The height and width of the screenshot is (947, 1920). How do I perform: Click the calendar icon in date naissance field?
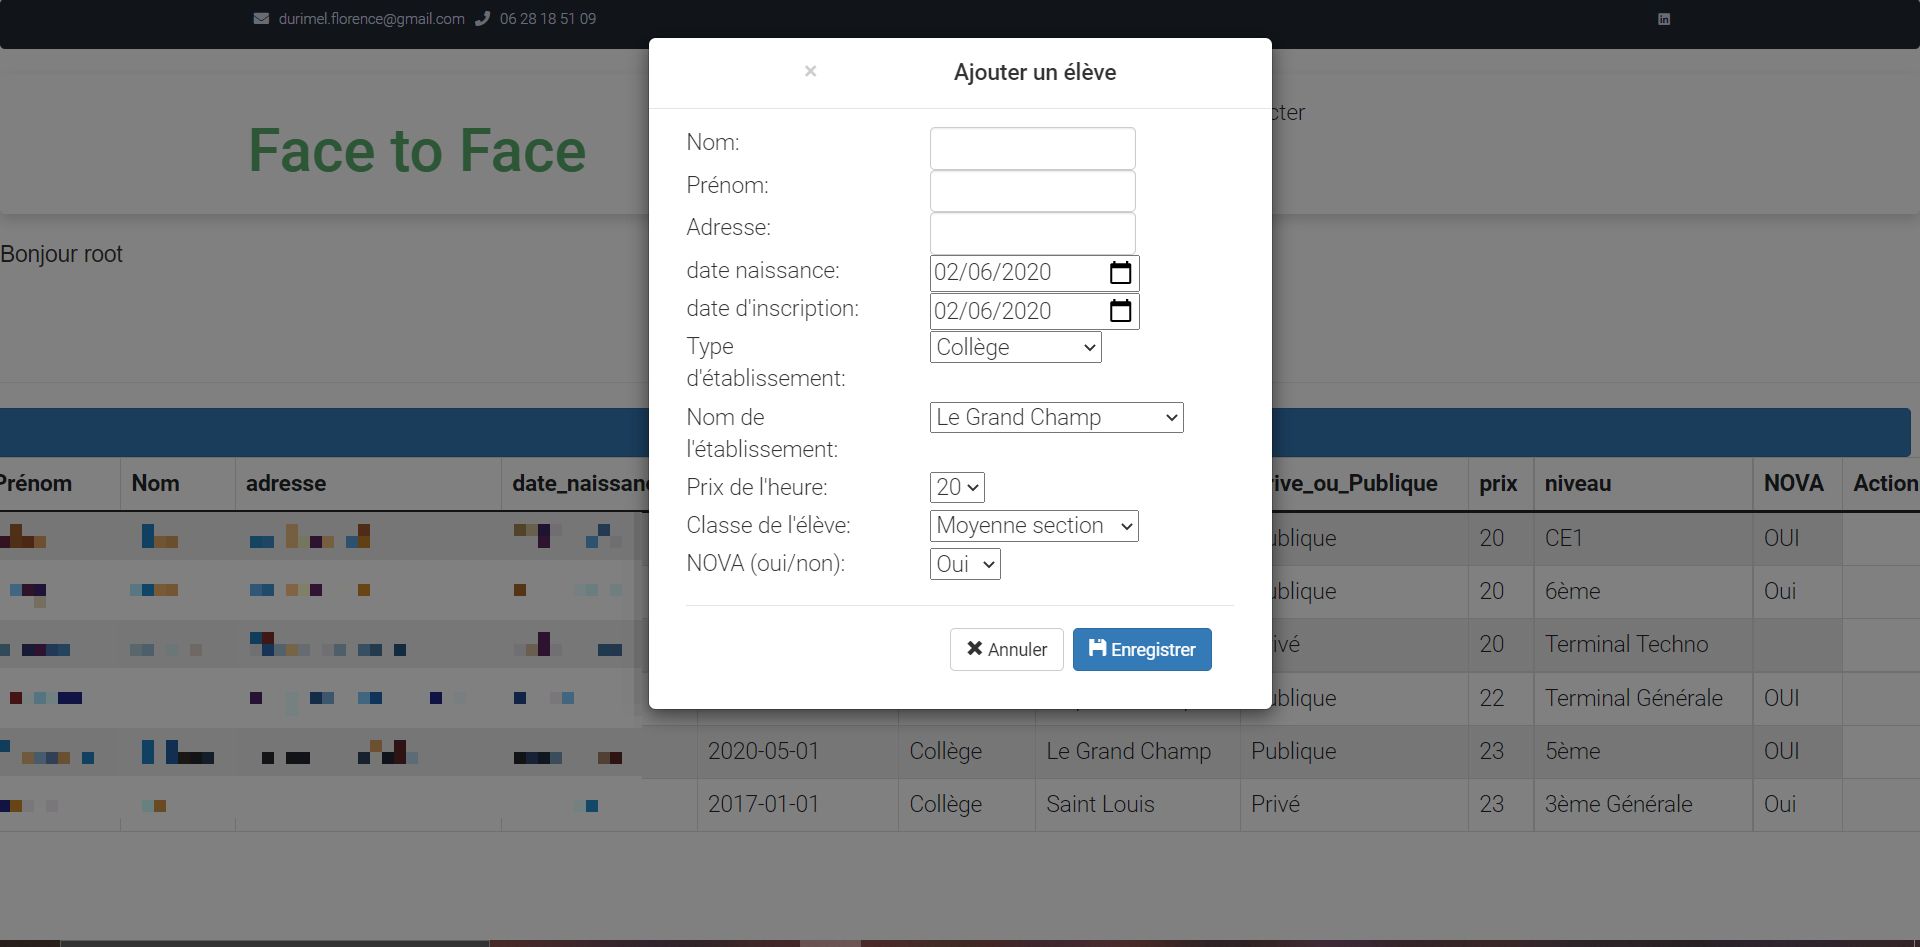[1120, 273]
